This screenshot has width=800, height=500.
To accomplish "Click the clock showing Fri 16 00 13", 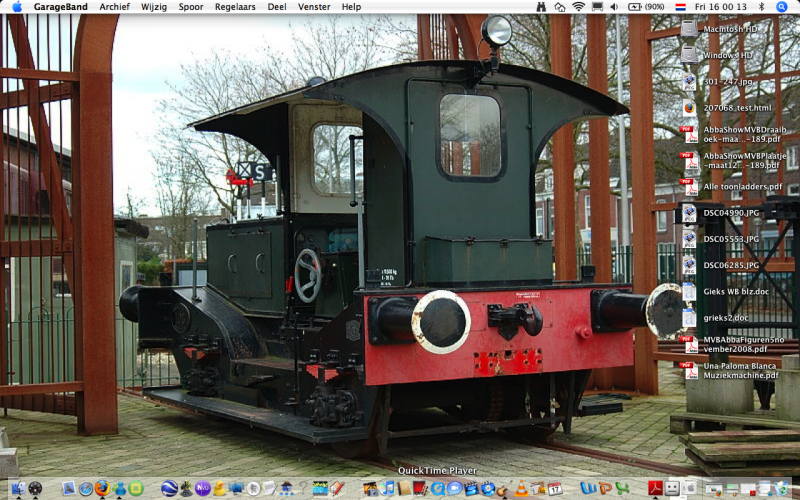I will coord(720,7).
